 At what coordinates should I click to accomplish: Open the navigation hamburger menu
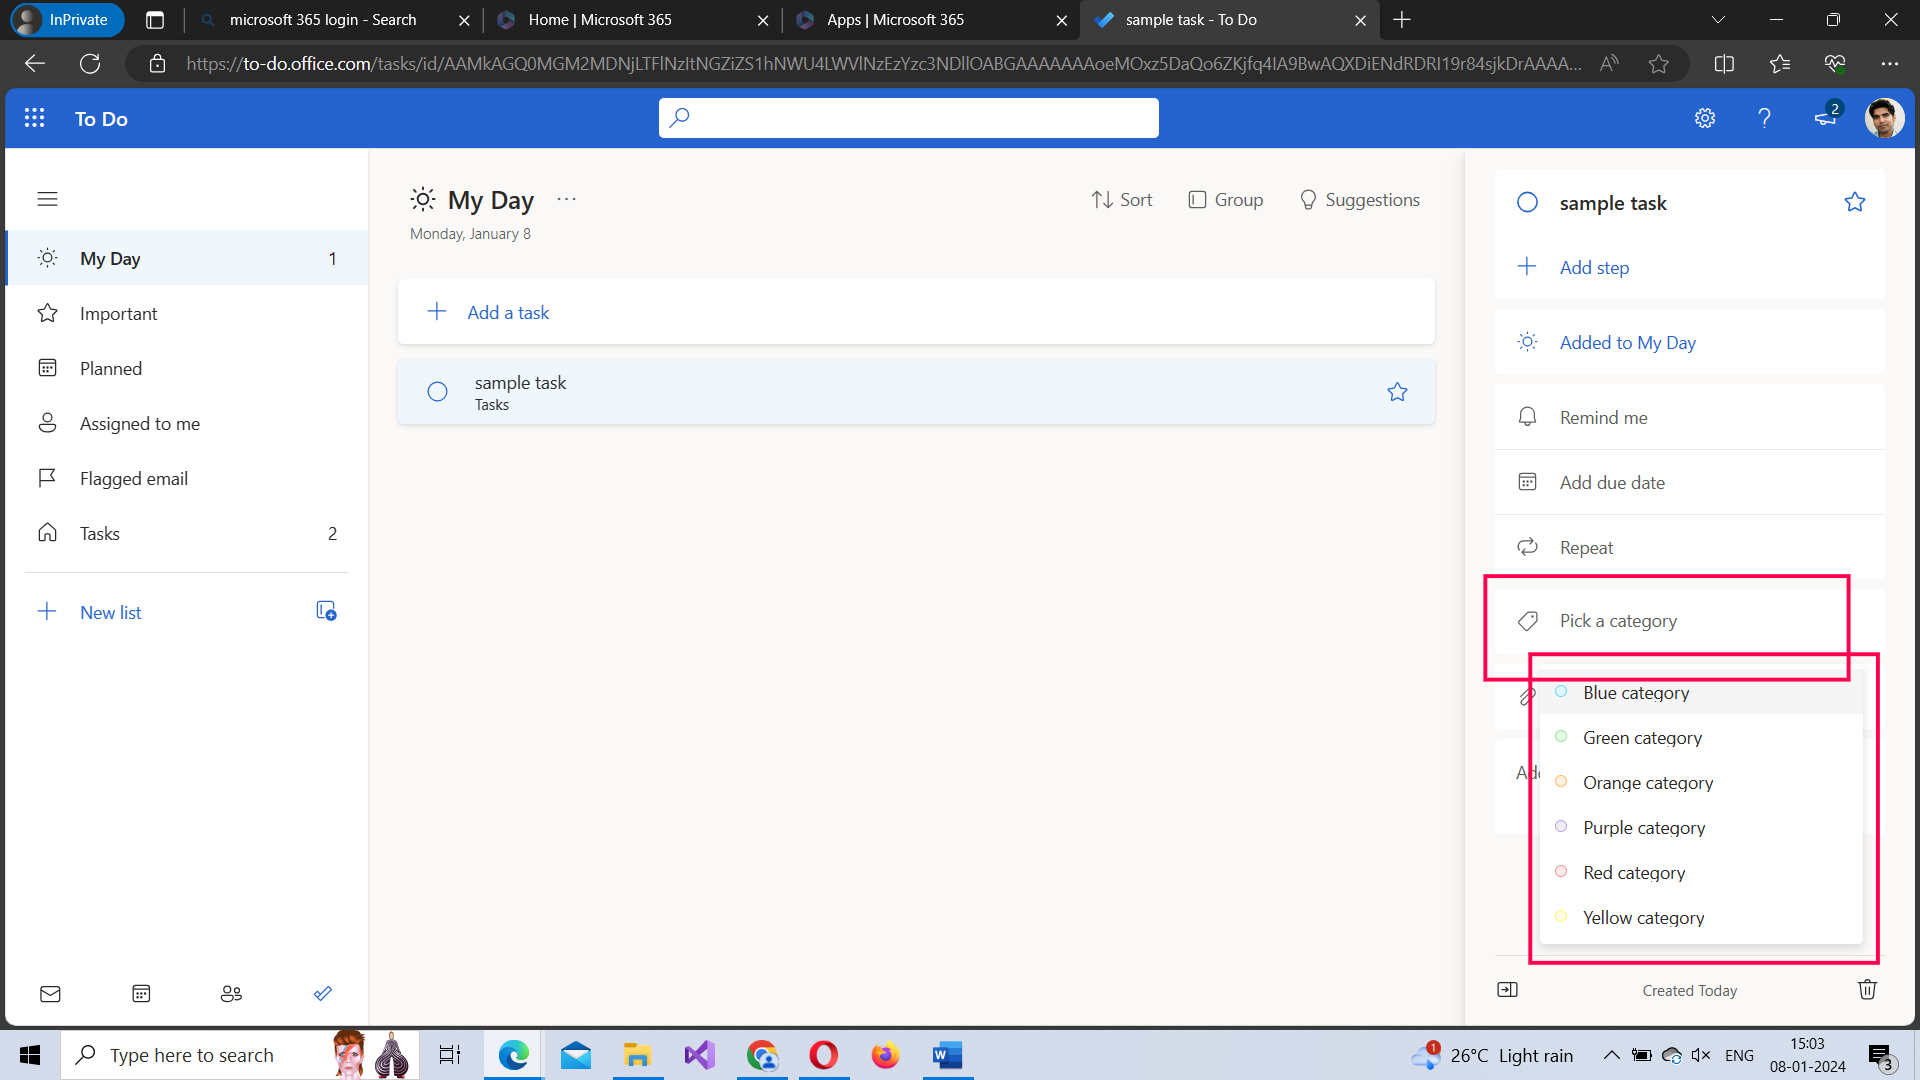coord(47,199)
